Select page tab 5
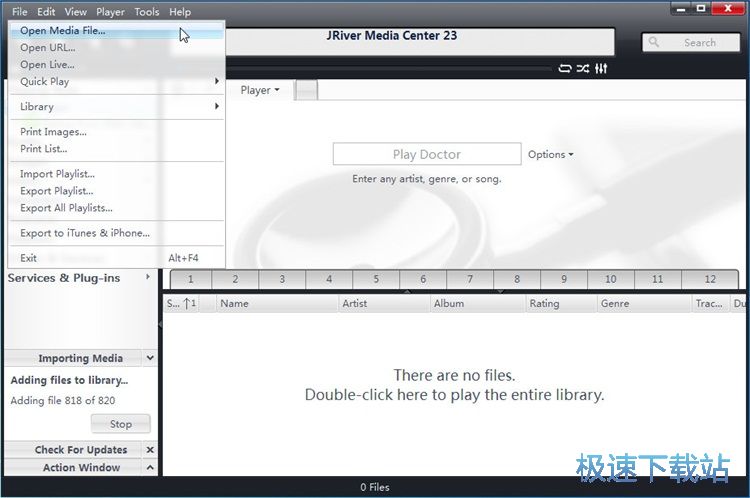 point(376,279)
